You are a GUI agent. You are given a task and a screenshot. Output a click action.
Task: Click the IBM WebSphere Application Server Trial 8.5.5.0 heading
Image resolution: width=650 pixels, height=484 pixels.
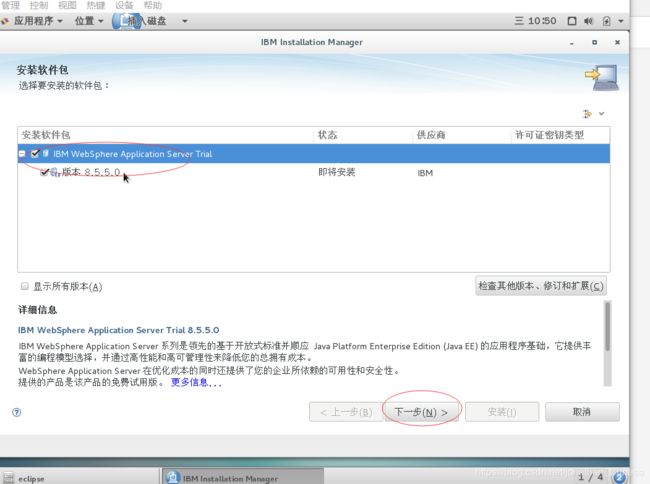pyautogui.click(x=119, y=330)
